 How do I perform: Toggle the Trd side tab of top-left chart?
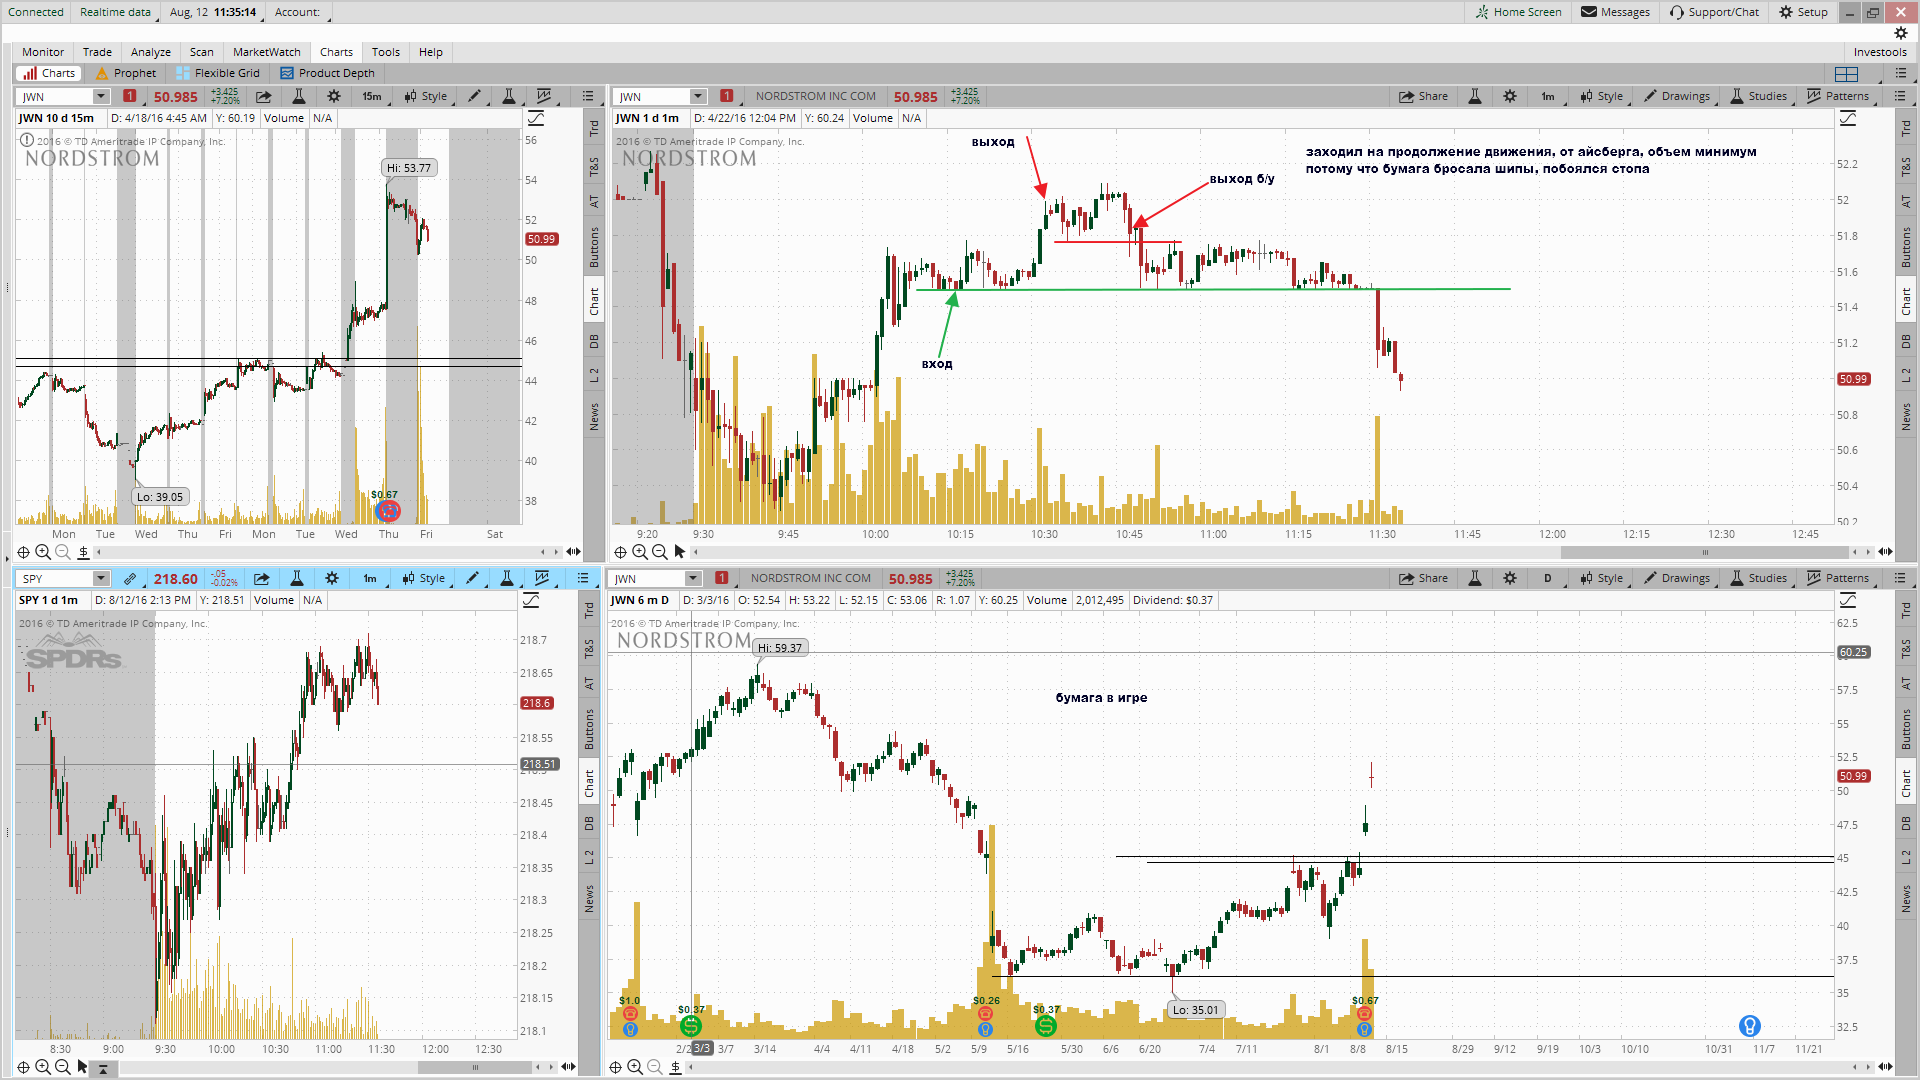pyautogui.click(x=594, y=128)
